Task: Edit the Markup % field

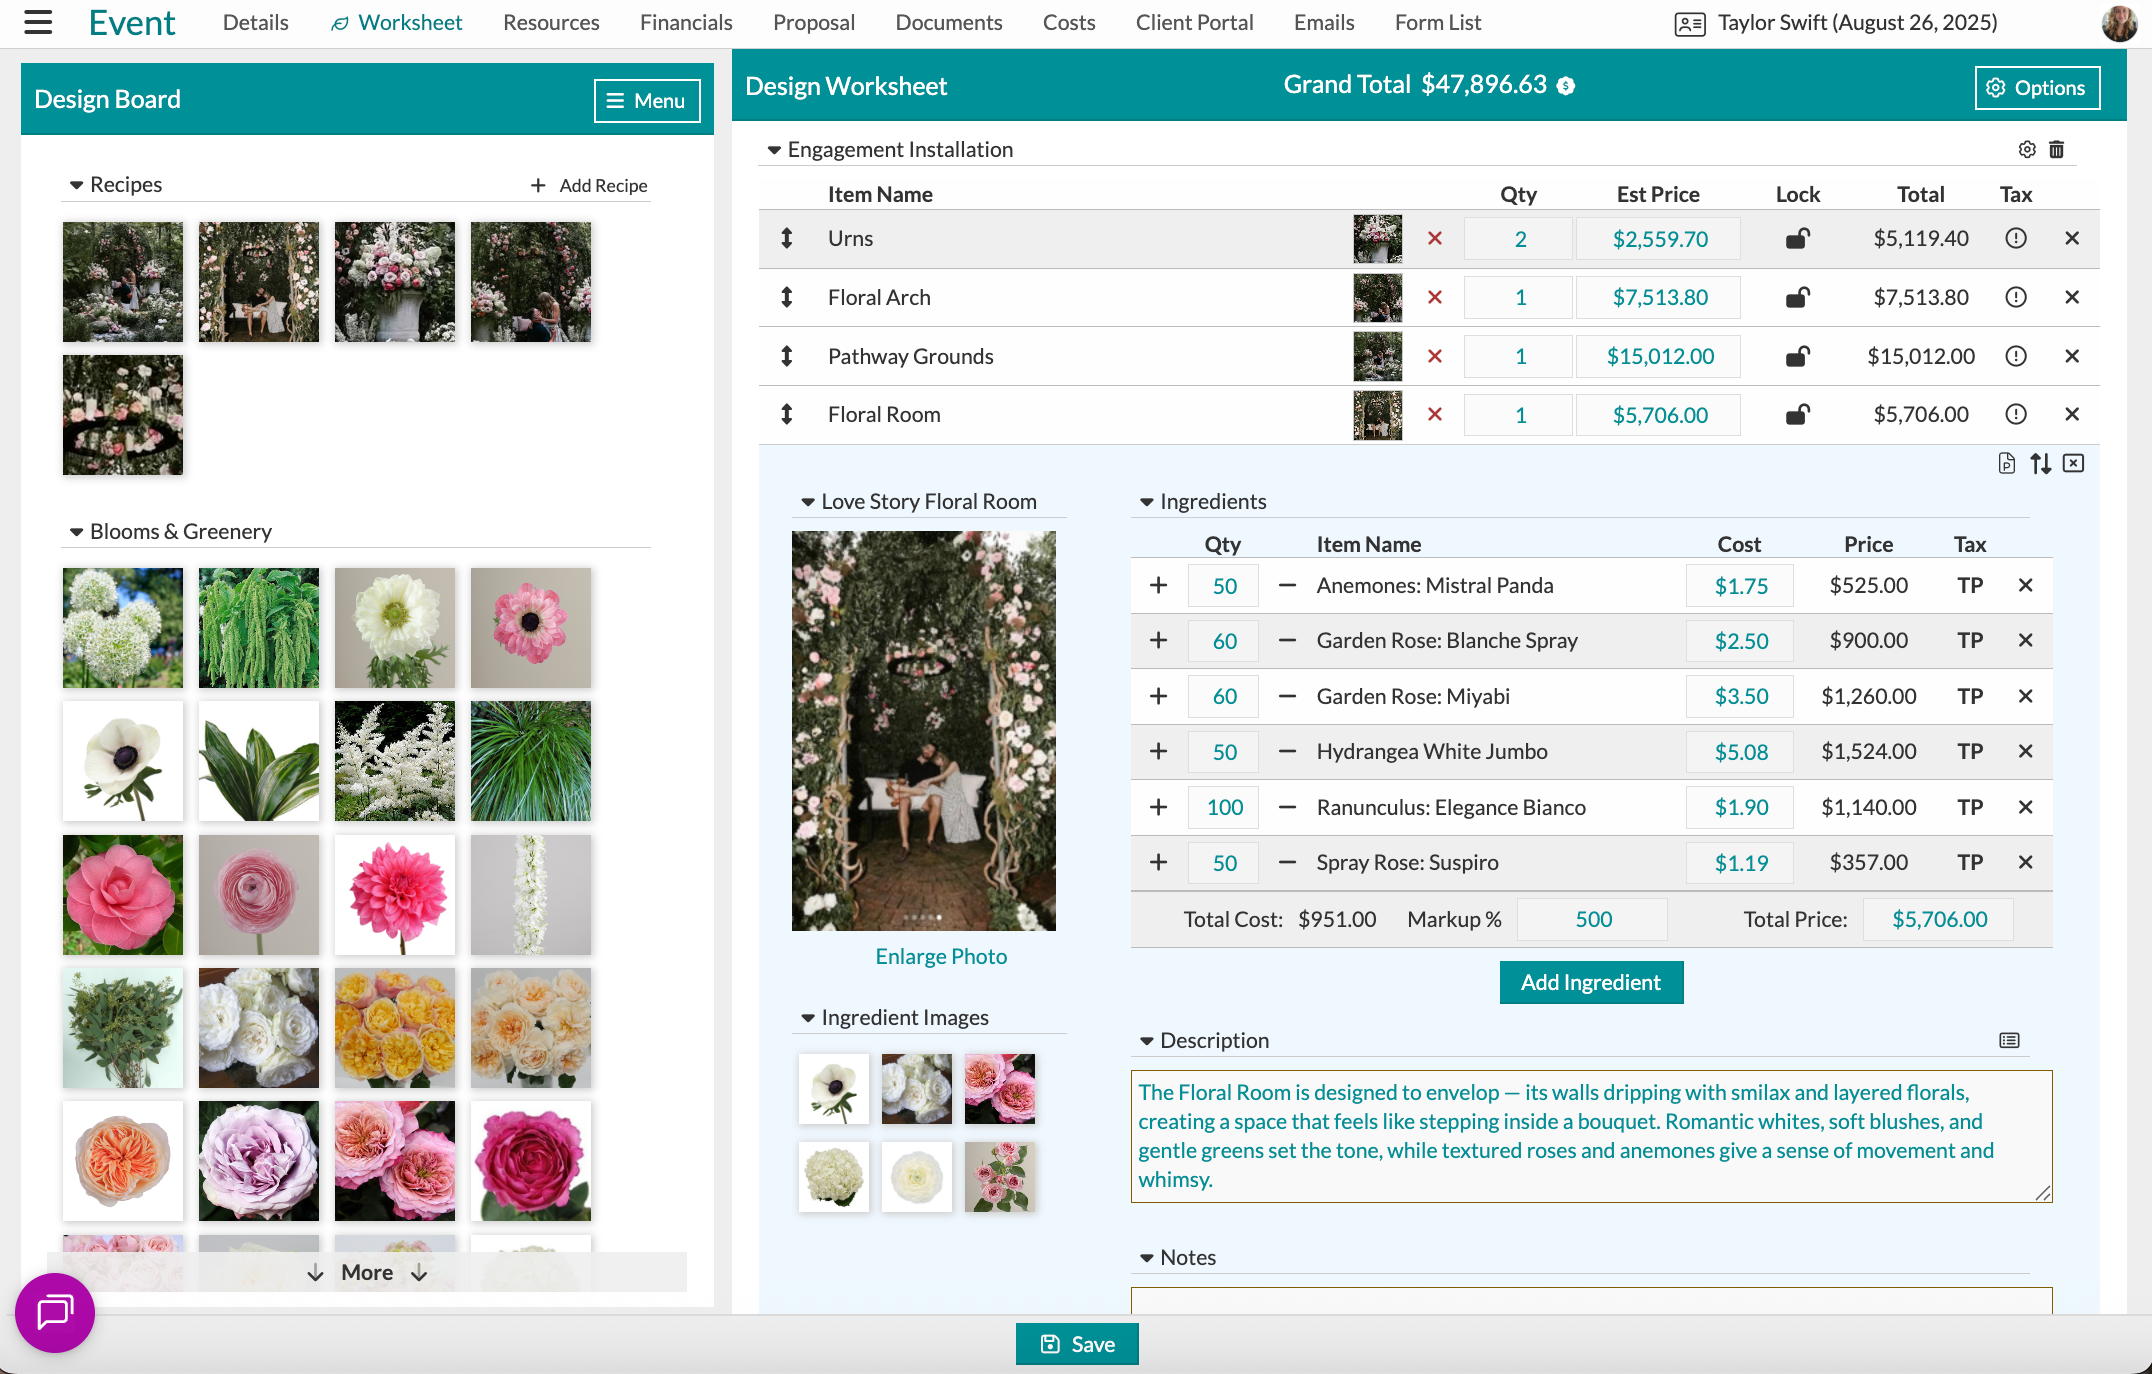Action: point(1593,919)
